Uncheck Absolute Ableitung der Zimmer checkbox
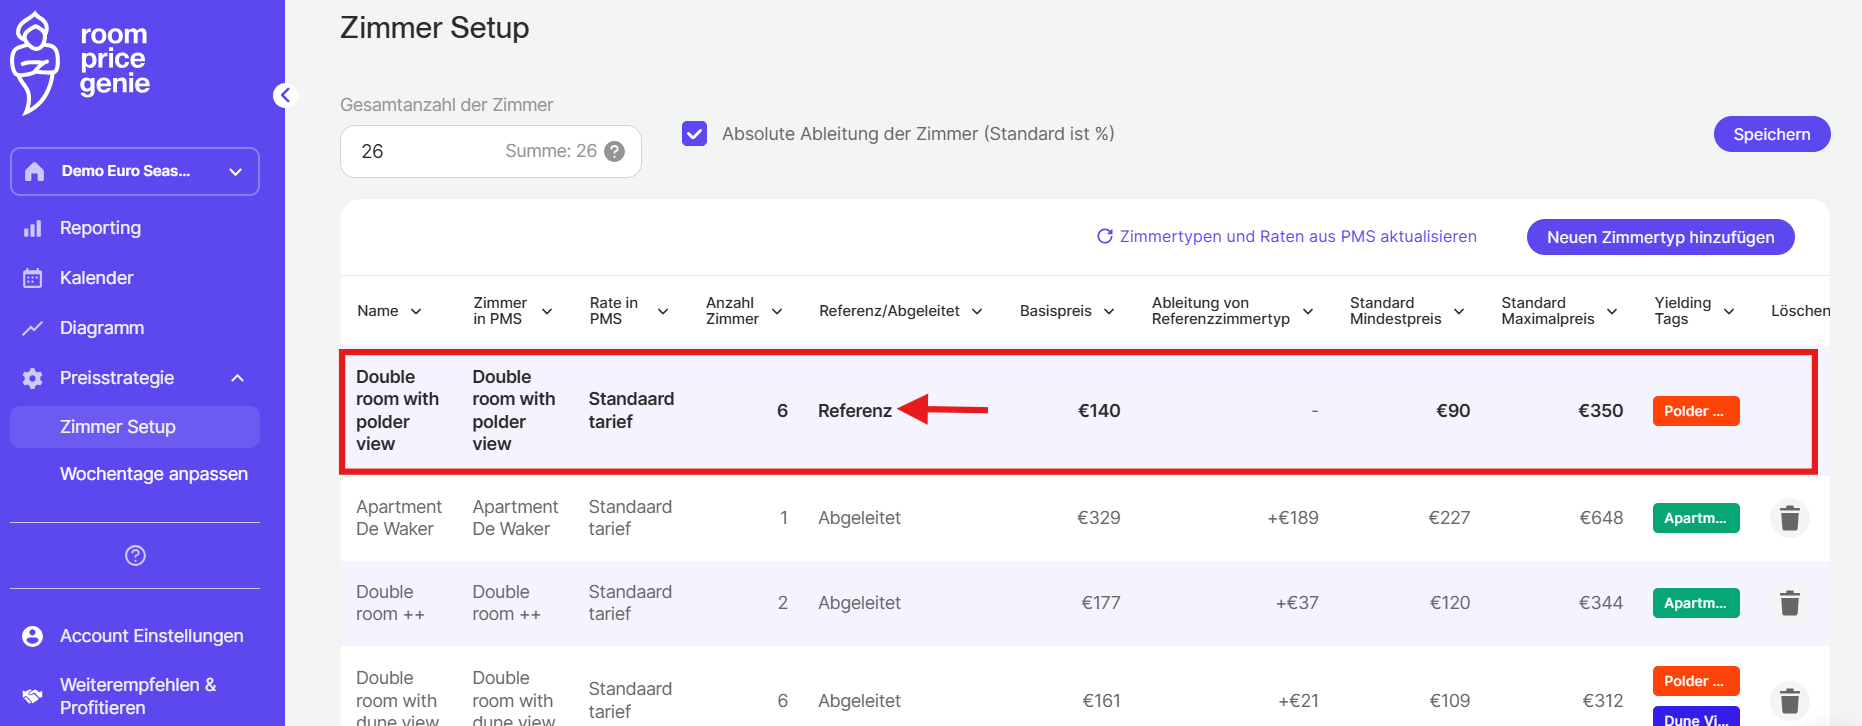Image resolution: width=1862 pixels, height=726 pixels. tap(694, 134)
